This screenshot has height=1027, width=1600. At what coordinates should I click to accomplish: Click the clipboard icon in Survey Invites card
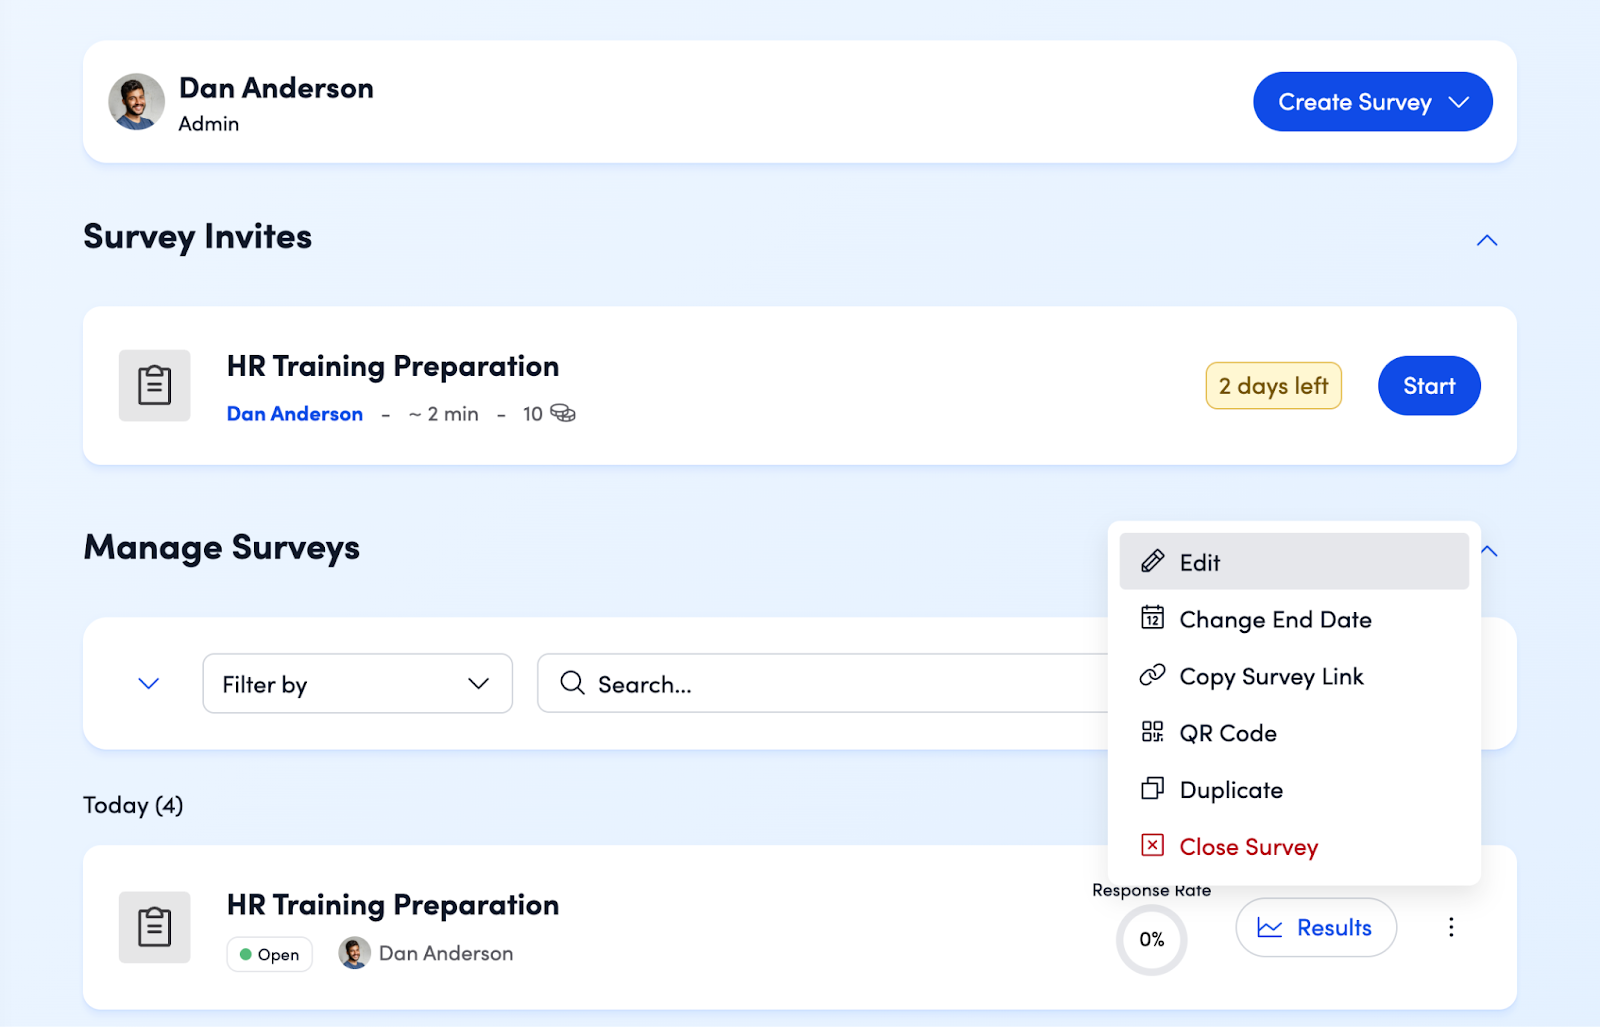click(x=154, y=385)
